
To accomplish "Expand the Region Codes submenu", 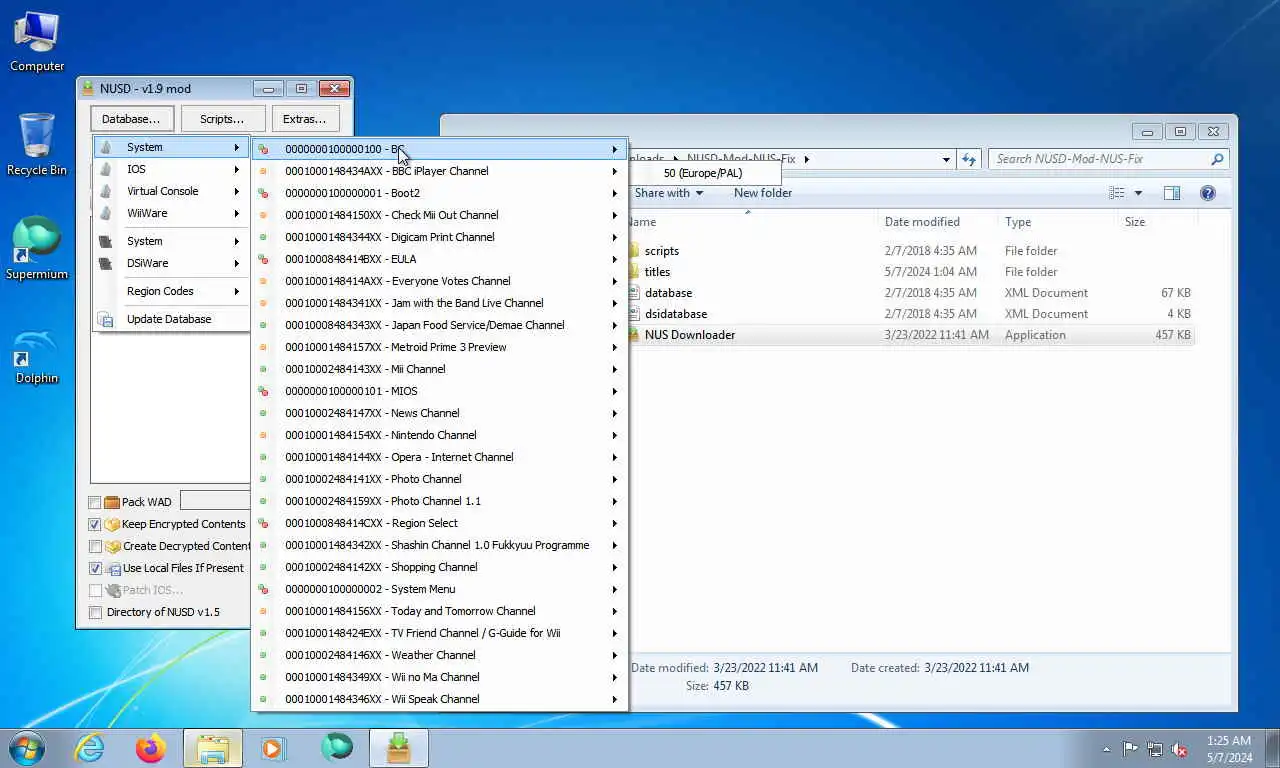I will [x=171, y=291].
